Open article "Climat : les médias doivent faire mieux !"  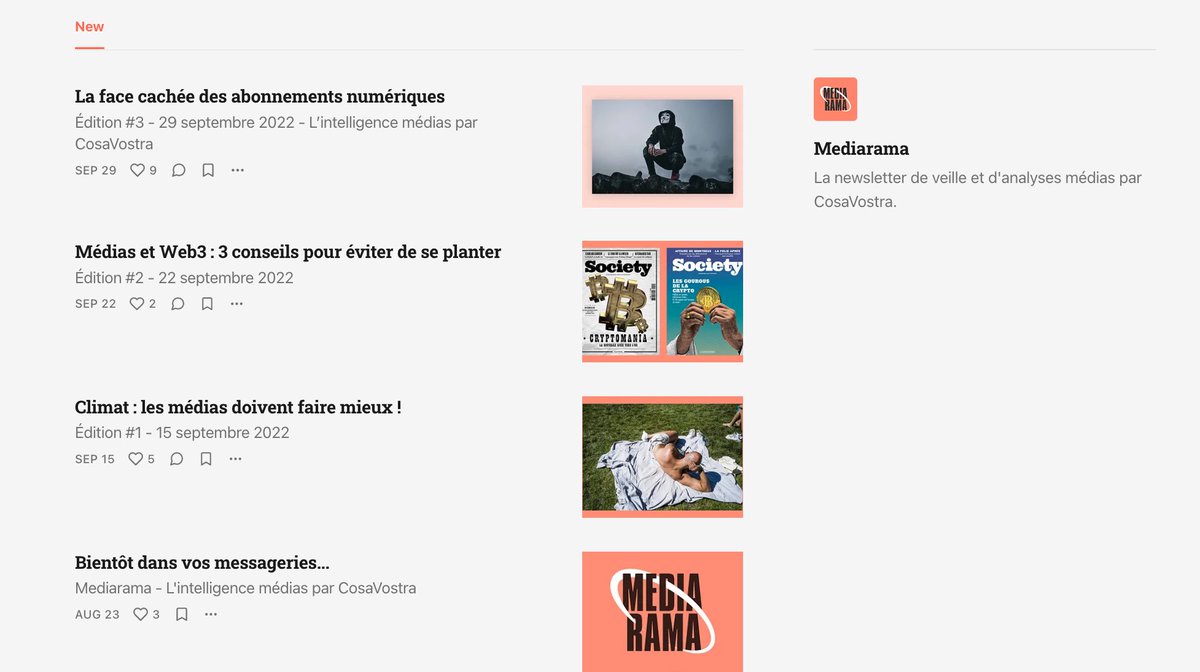(x=238, y=407)
